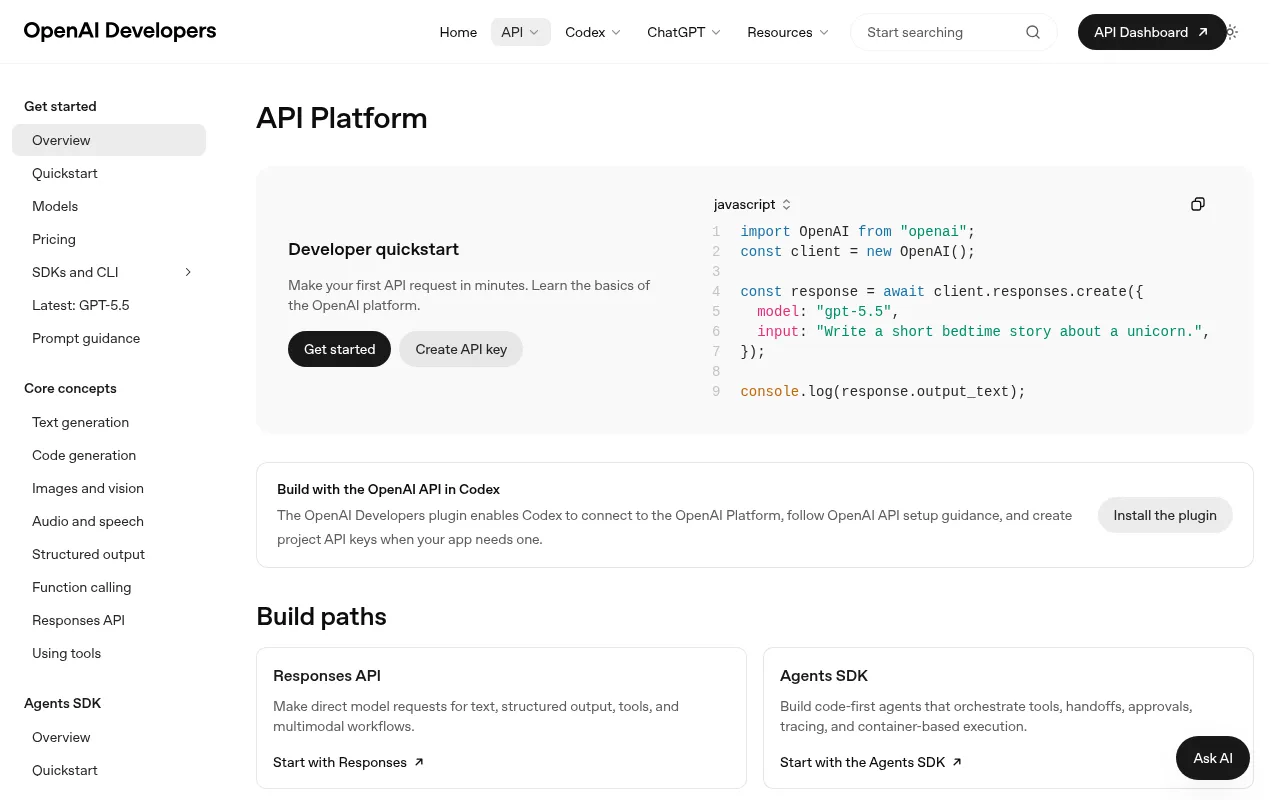Open Code generation page
Screen dimensions: 1280x800
(109, 455)
